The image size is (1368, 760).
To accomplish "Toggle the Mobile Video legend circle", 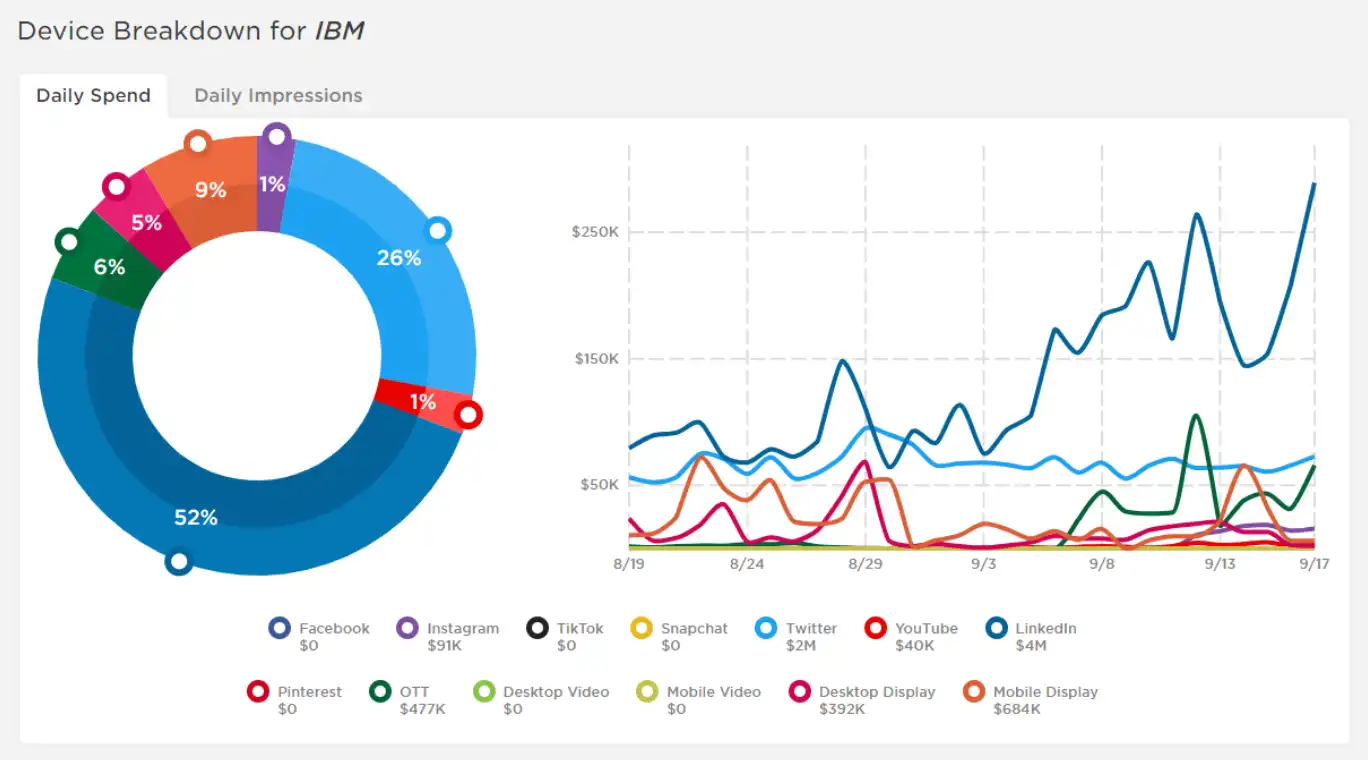I will (648, 691).
